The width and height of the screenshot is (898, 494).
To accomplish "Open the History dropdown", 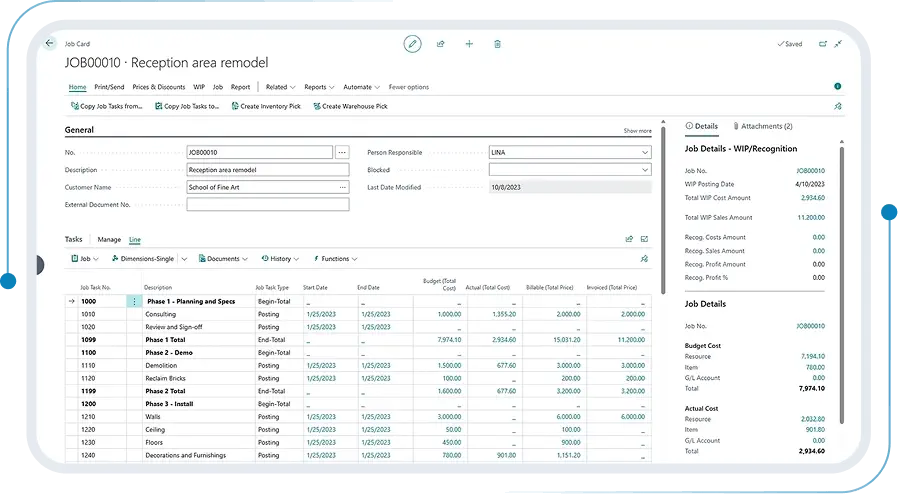I will point(280,259).
